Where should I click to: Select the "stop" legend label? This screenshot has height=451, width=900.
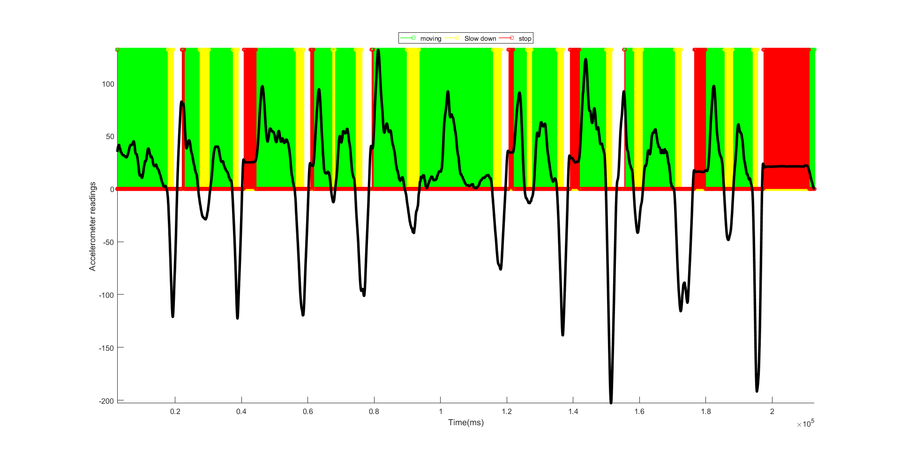(525, 38)
